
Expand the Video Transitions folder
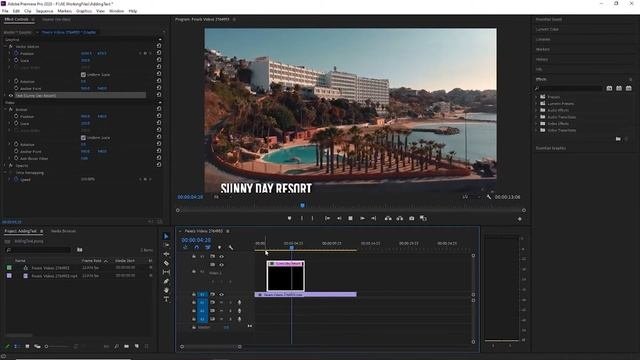coord(537,130)
